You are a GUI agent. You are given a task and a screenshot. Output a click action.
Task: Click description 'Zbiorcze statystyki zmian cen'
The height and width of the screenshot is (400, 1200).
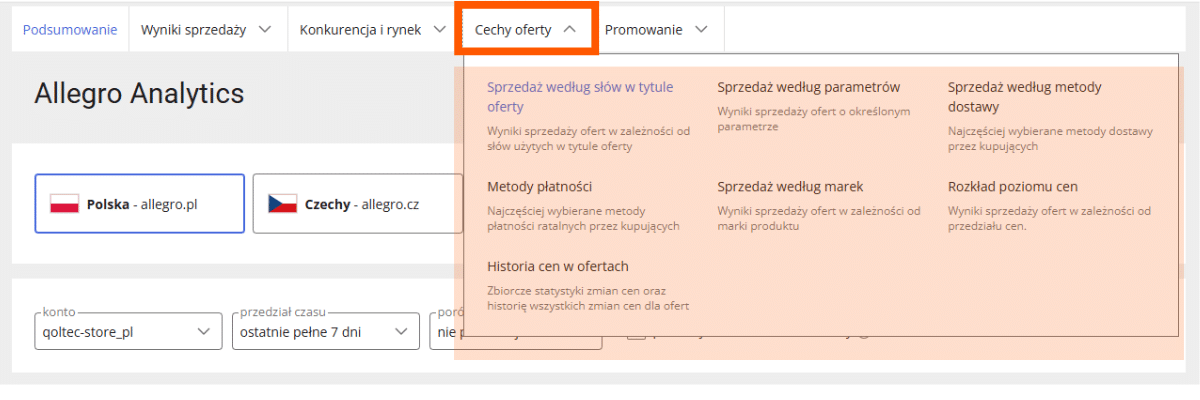pos(588,299)
